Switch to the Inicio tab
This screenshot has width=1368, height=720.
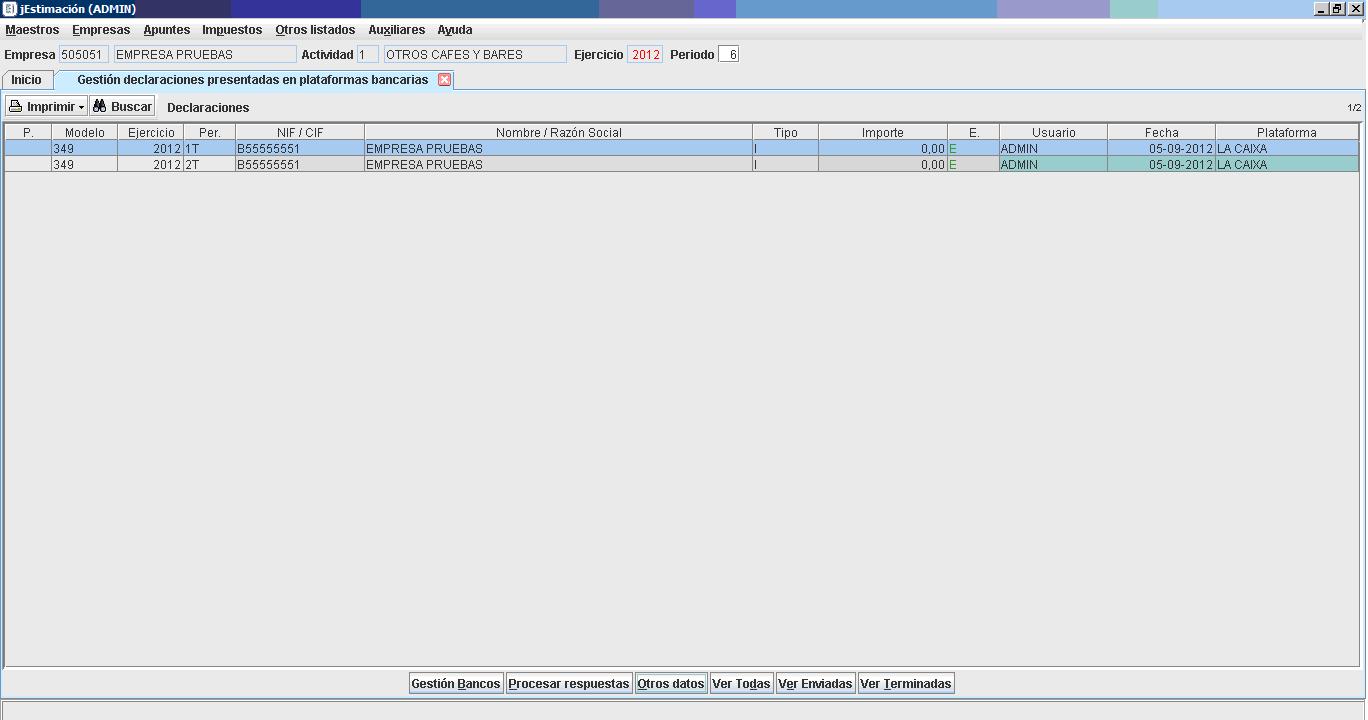pos(27,80)
